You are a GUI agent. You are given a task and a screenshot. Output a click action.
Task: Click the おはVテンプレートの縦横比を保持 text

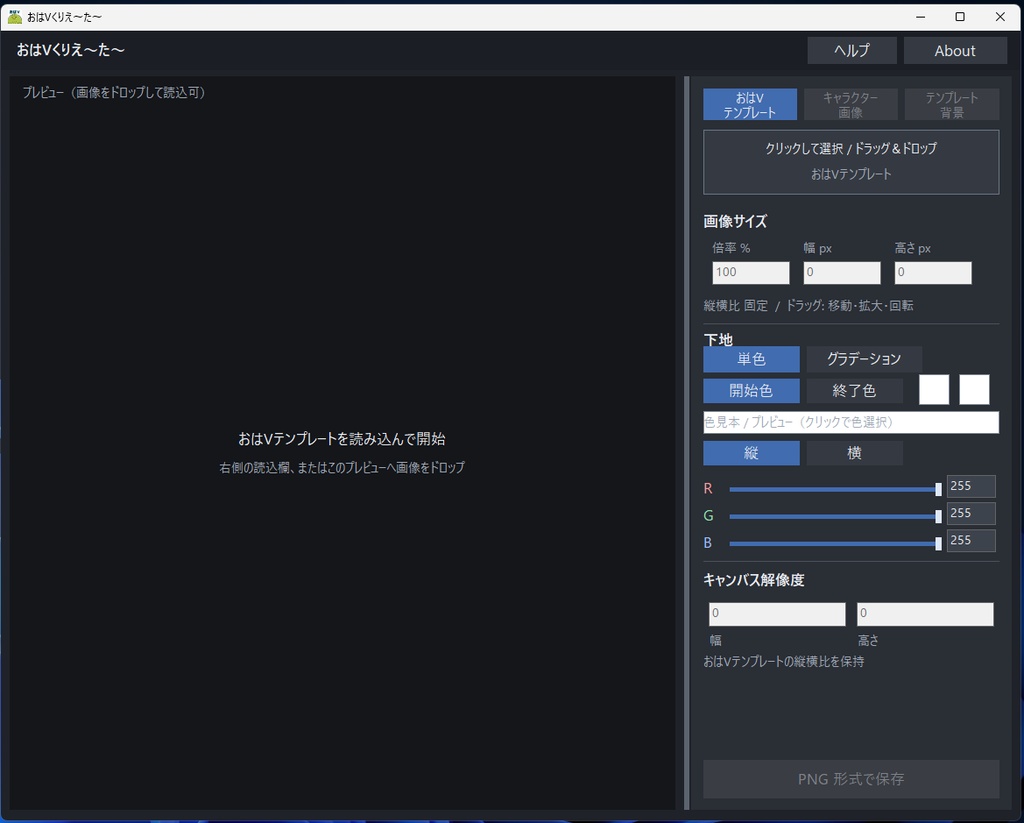coord(784,662)
